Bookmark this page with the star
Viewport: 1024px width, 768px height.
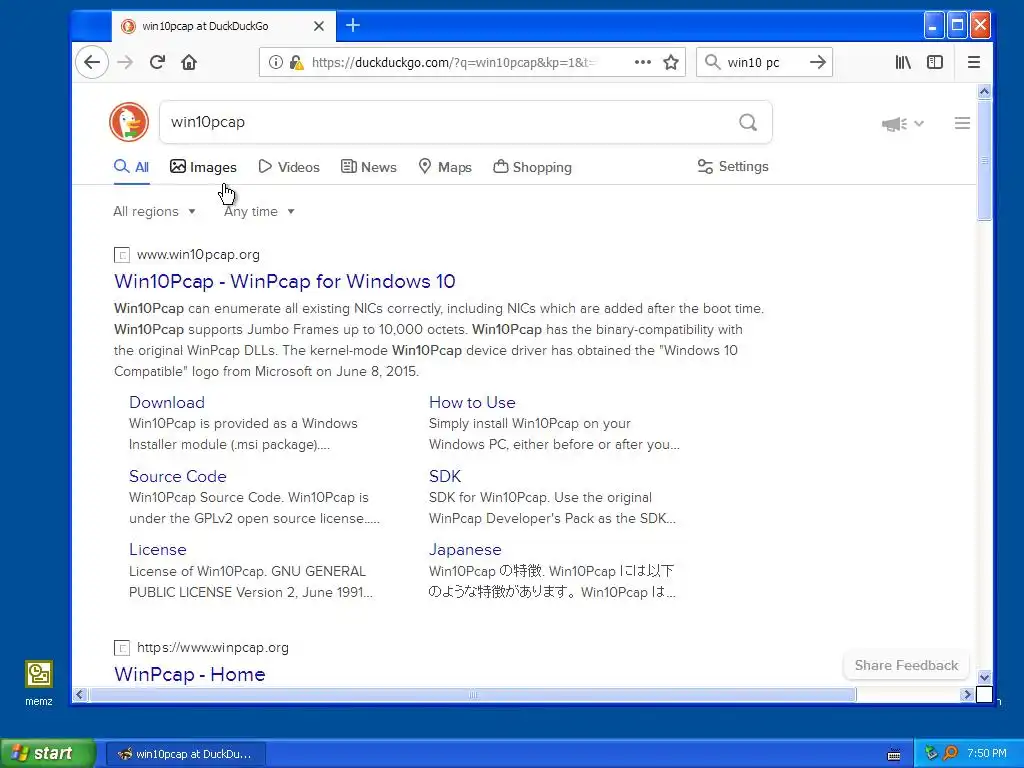click(x=671, y=62)
